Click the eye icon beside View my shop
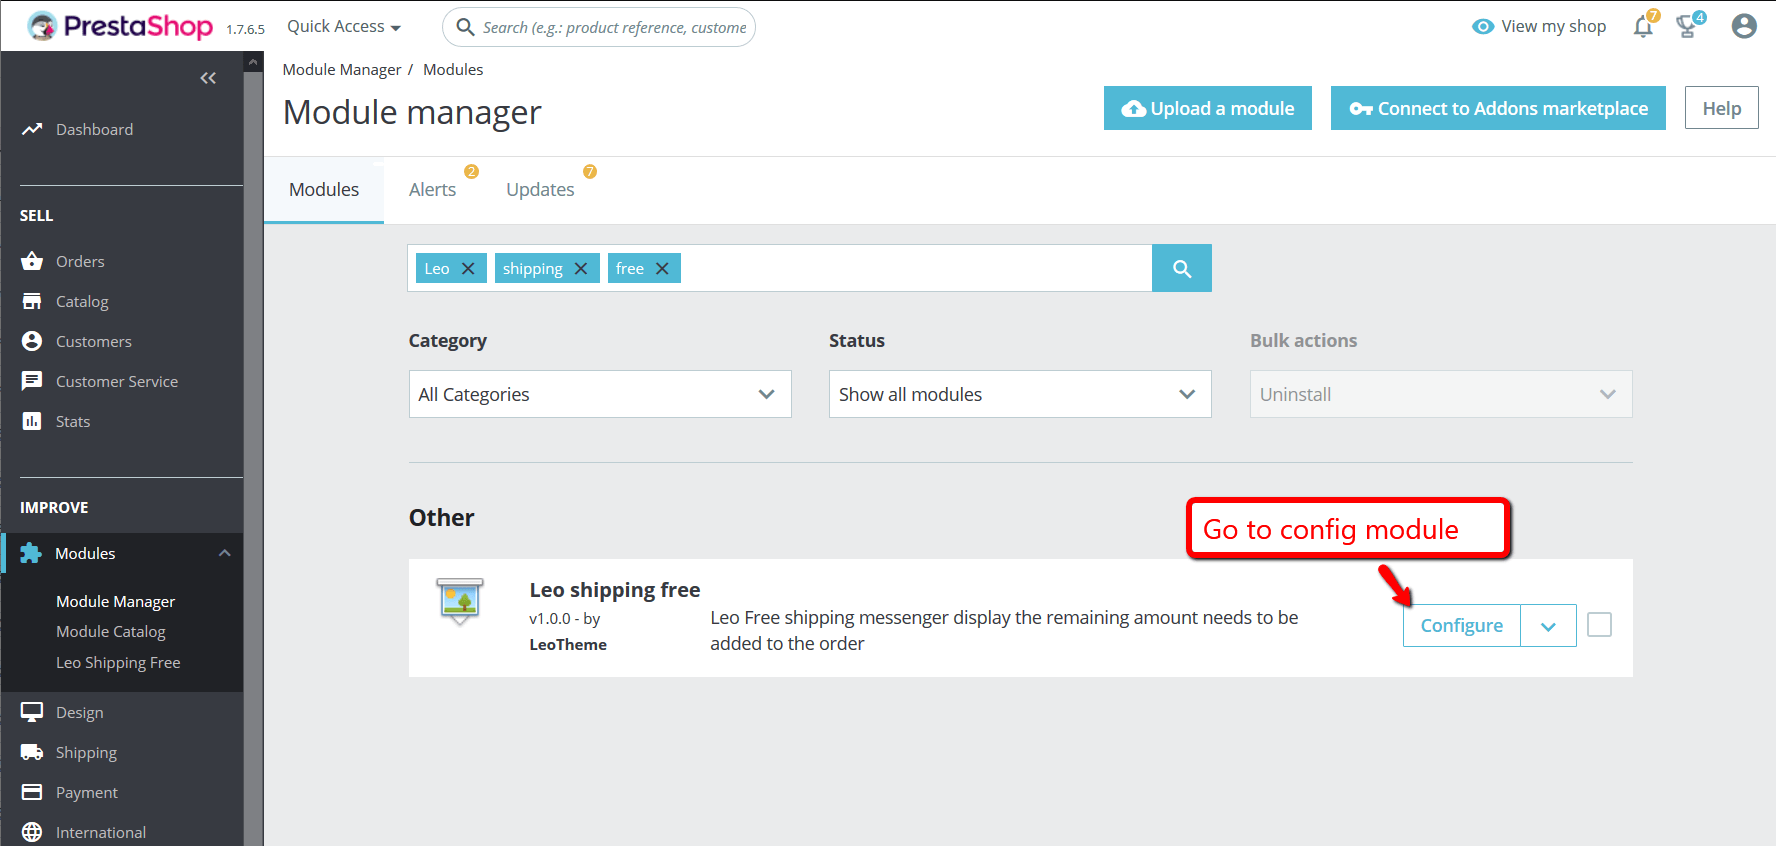The height and width of the screenshot is (846, 1776). pos(1483,27)
